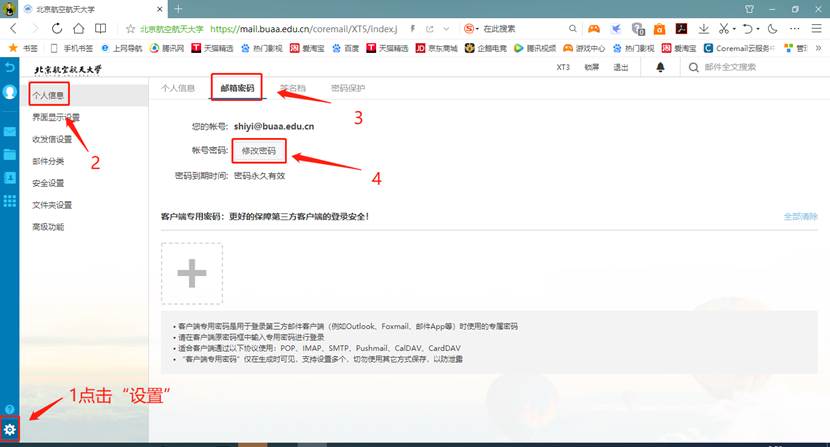This screenshot has height=447, width=830.
Task: Switch to the 密码保护 tab
Action: [x=347, y=88]
